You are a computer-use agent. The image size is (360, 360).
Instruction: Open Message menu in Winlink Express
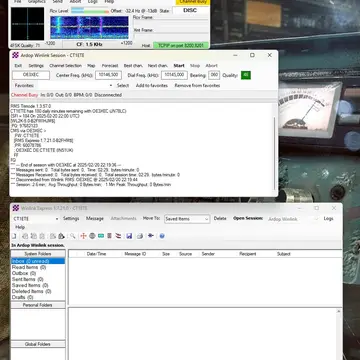(x=95, y=219)
